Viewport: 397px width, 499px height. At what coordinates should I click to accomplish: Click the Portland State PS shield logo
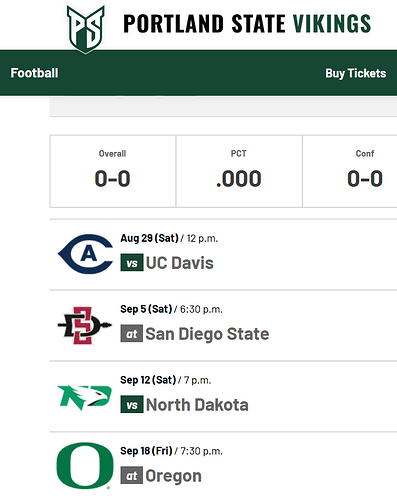pyautogui.click(x=86, y=29)
